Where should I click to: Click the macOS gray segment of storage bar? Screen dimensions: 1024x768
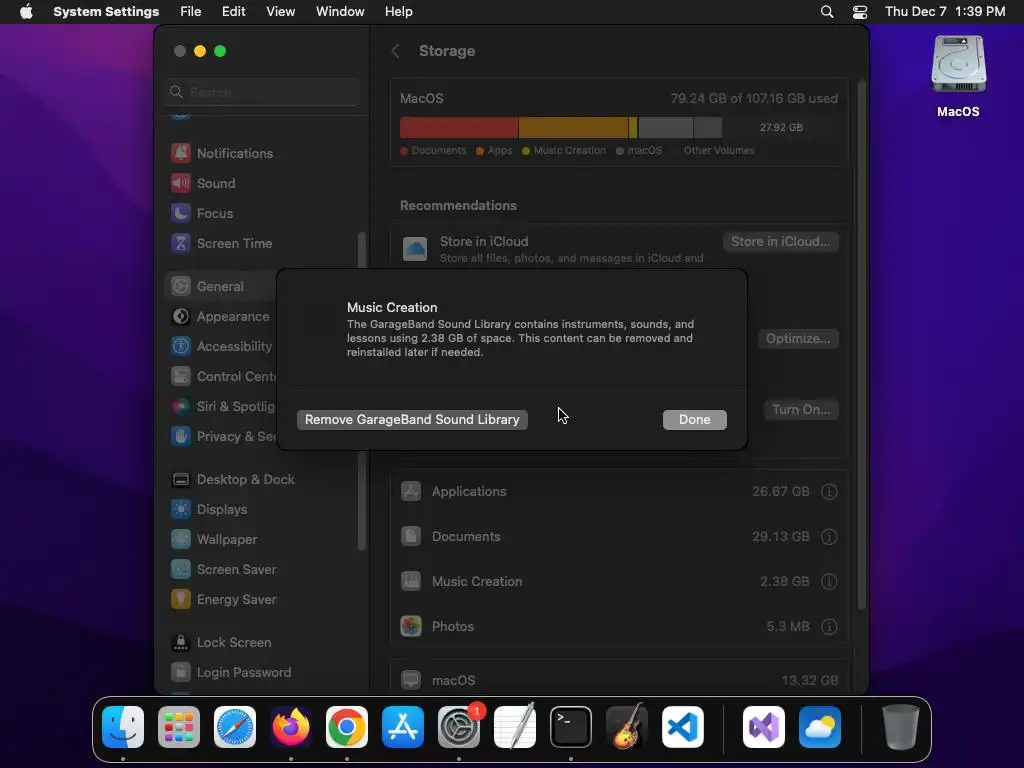(665, 127)
